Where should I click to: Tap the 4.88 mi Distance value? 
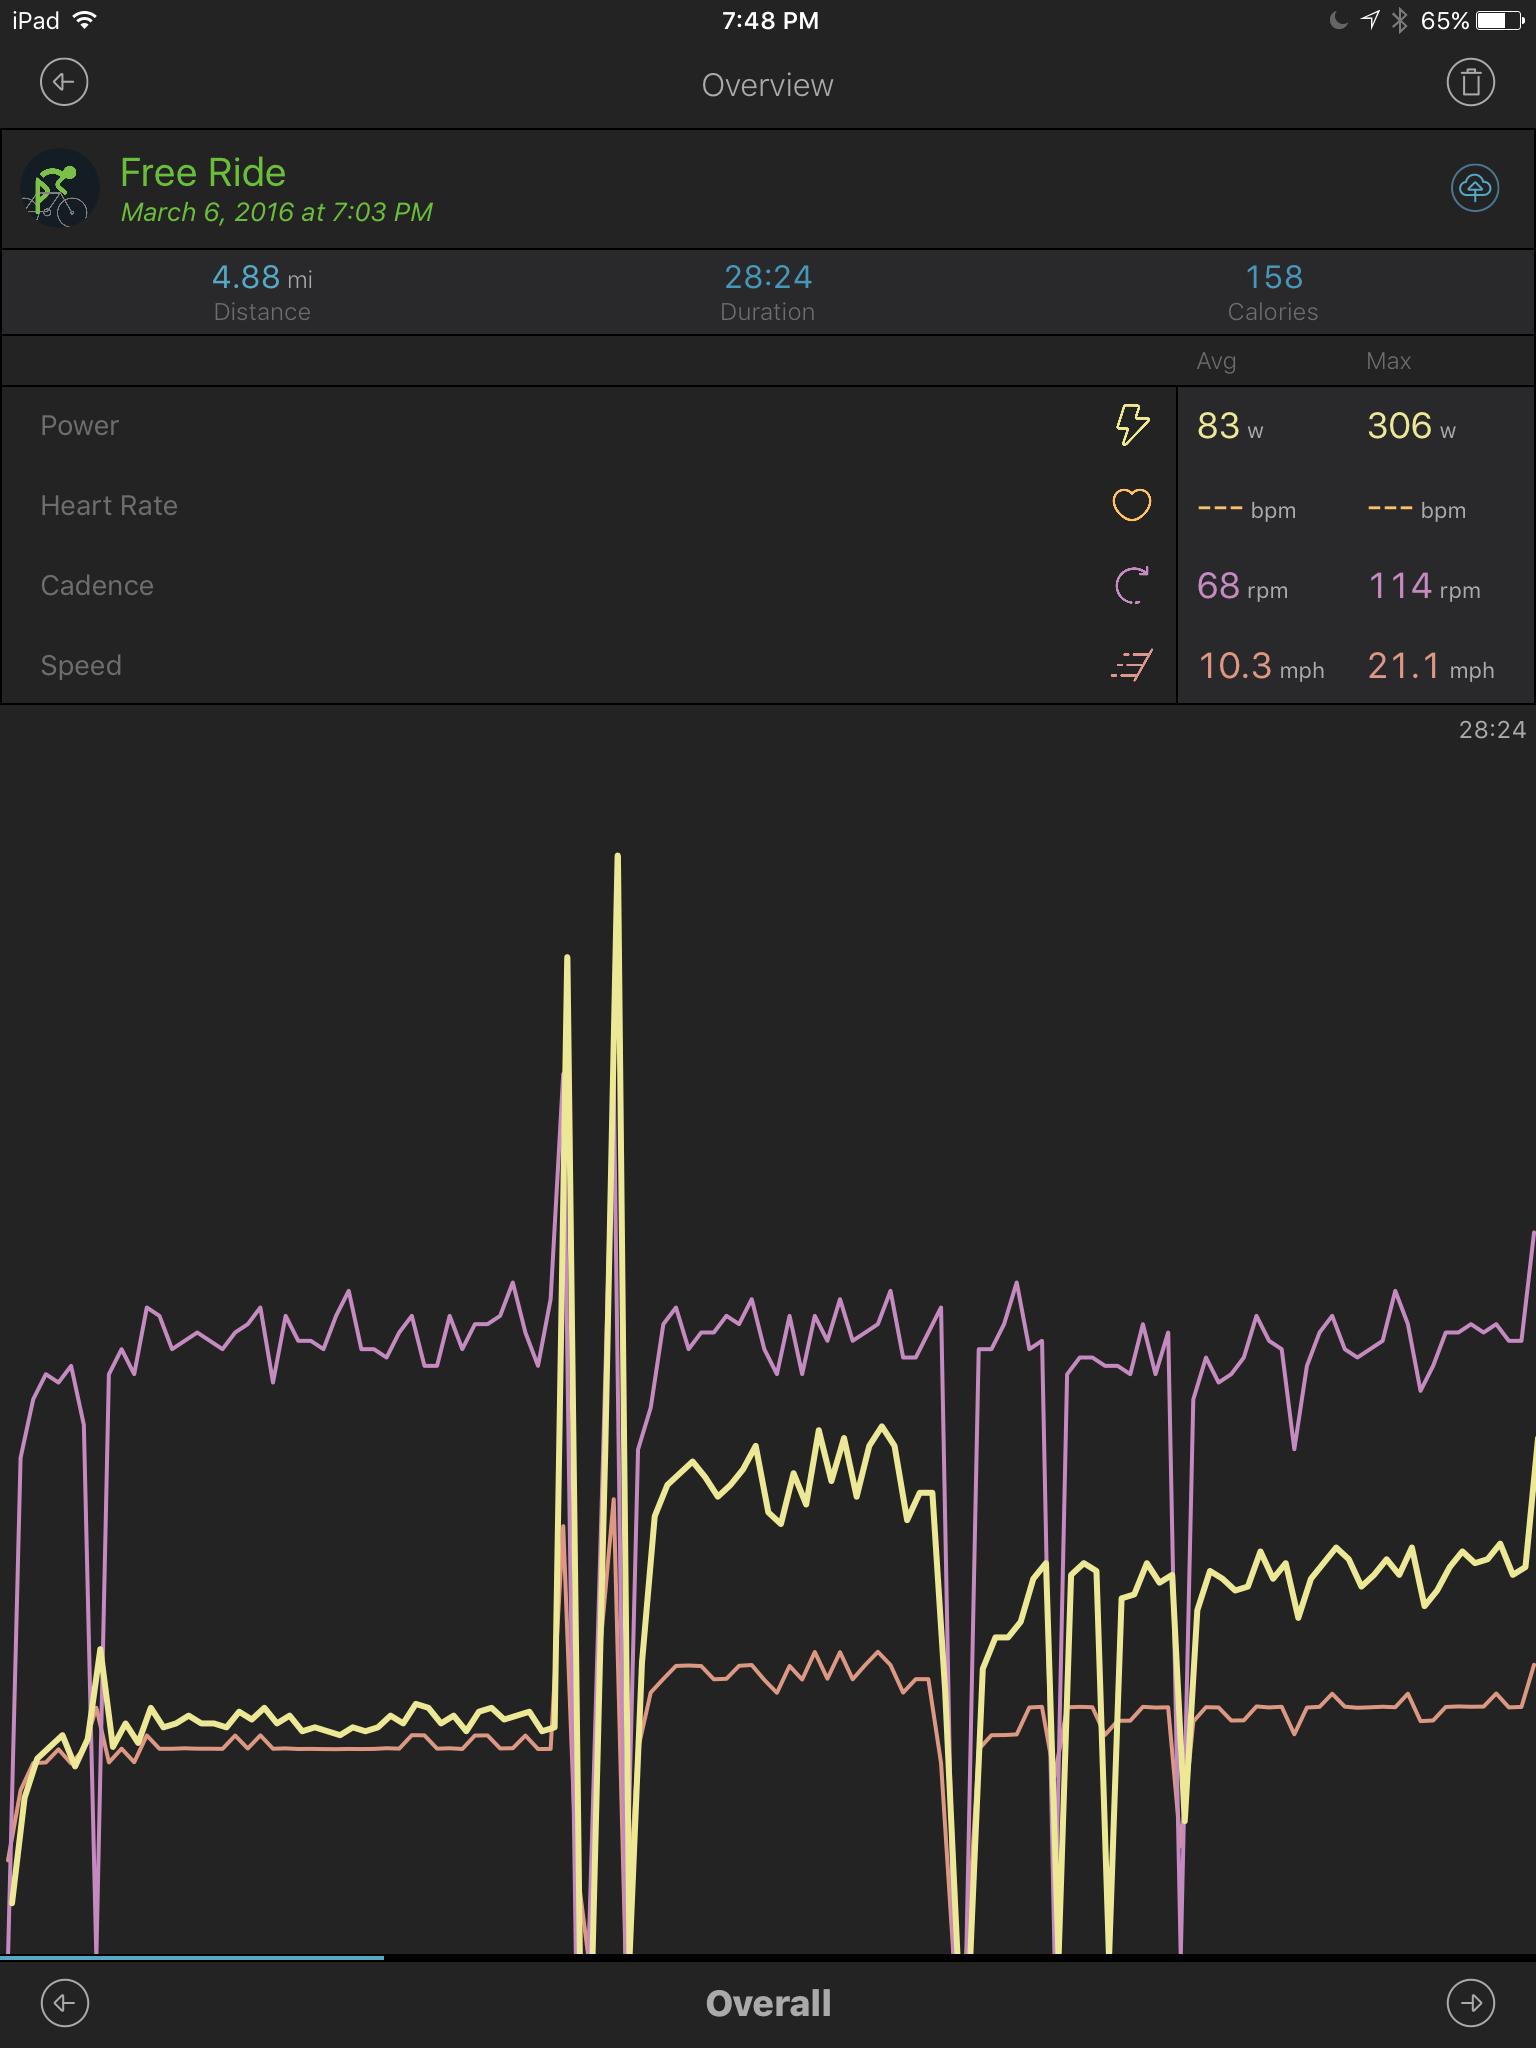point(262,277)
